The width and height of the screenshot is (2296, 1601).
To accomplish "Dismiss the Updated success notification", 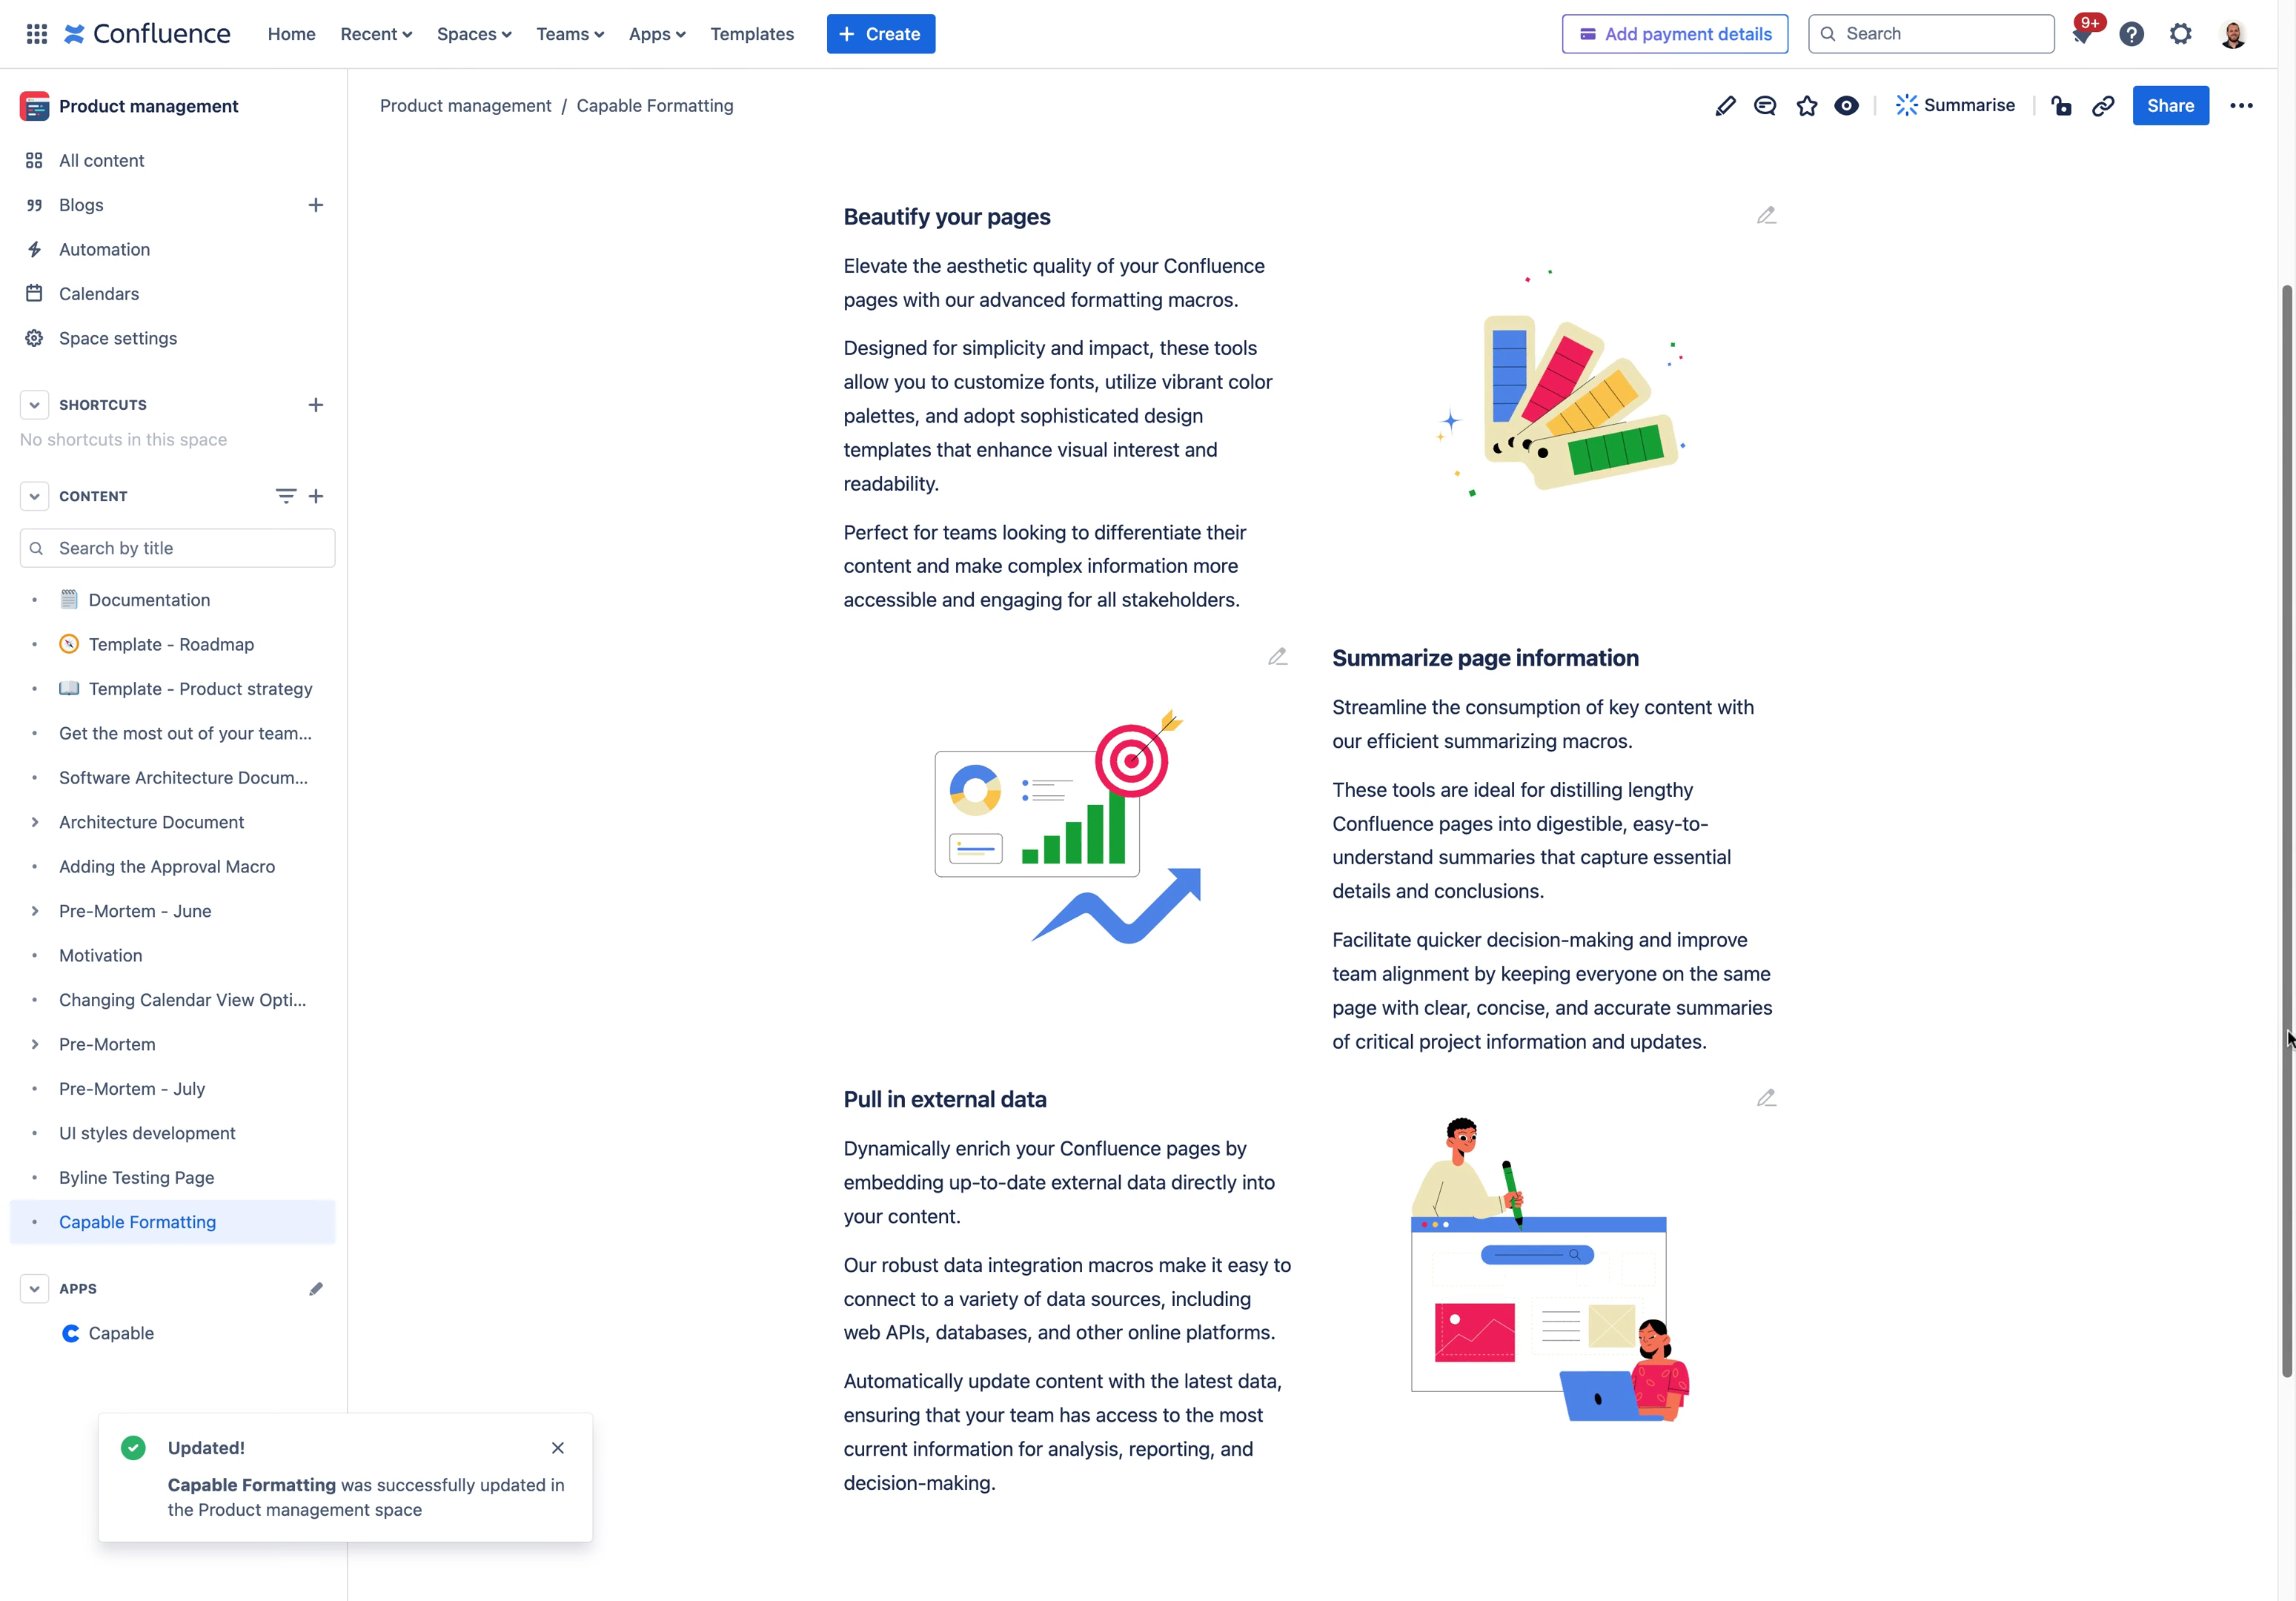I will 558,1448.
